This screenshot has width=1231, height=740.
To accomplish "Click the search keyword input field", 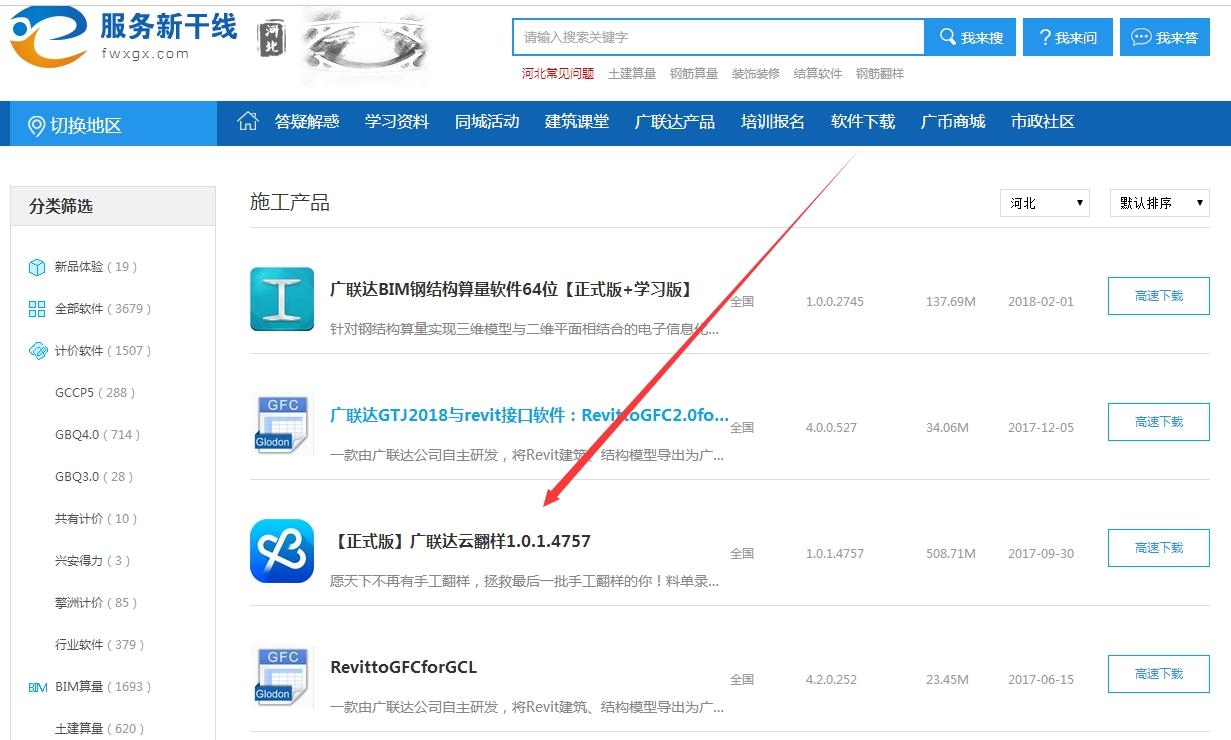I will coord(718,37).
